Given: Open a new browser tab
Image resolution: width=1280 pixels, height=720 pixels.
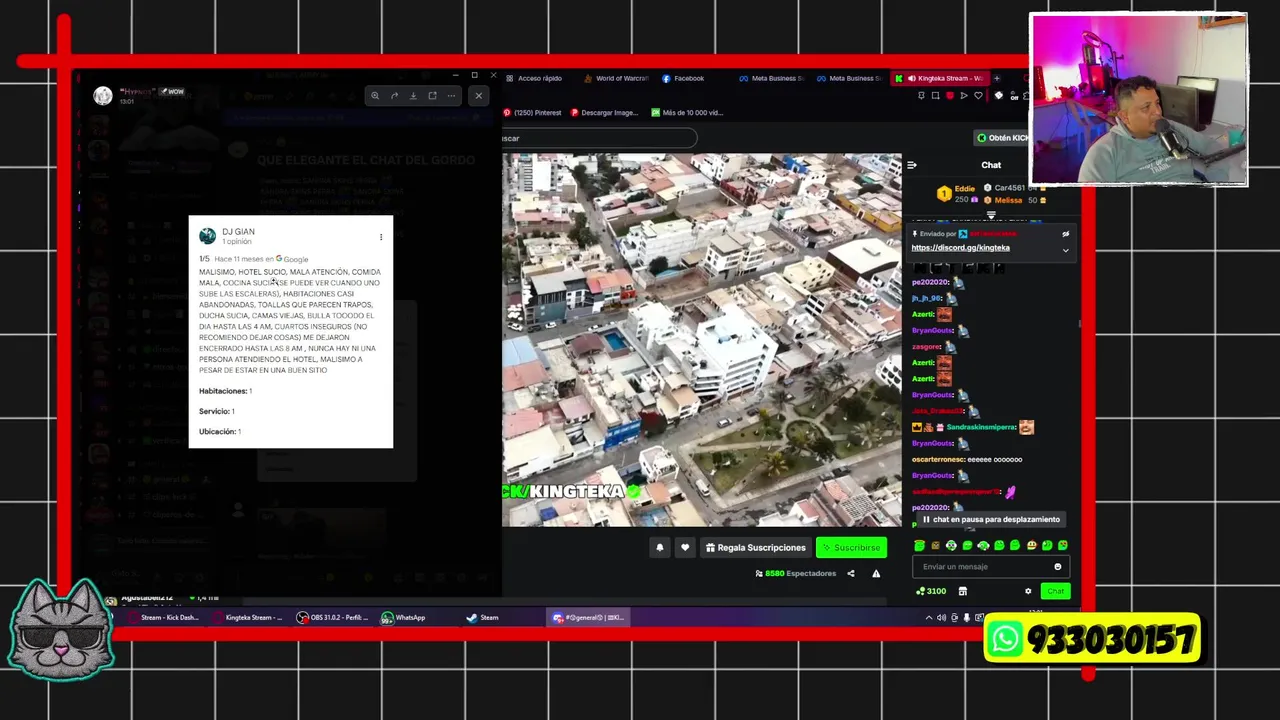Looking at the screenshot, I should pos(996,78).
